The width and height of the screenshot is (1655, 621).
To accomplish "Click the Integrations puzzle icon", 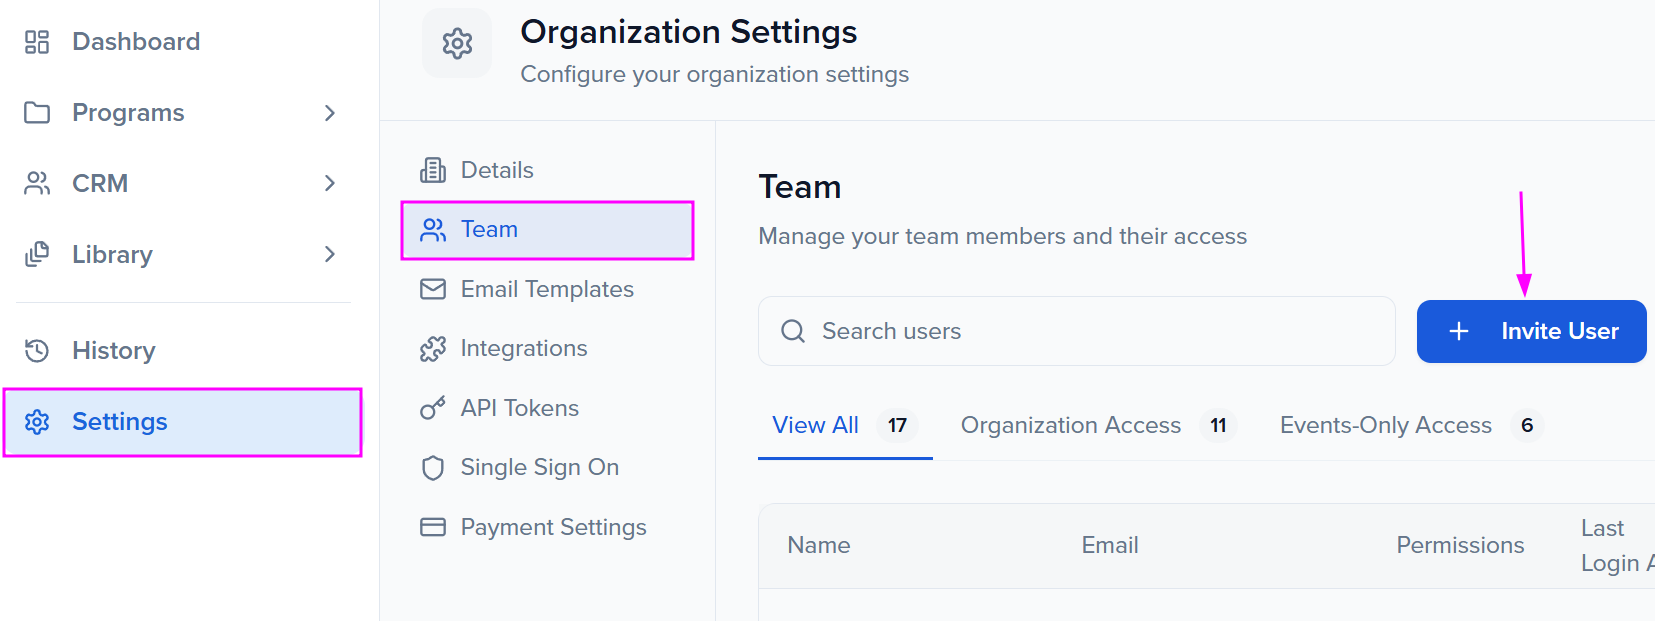I will [x=433, y=349].
